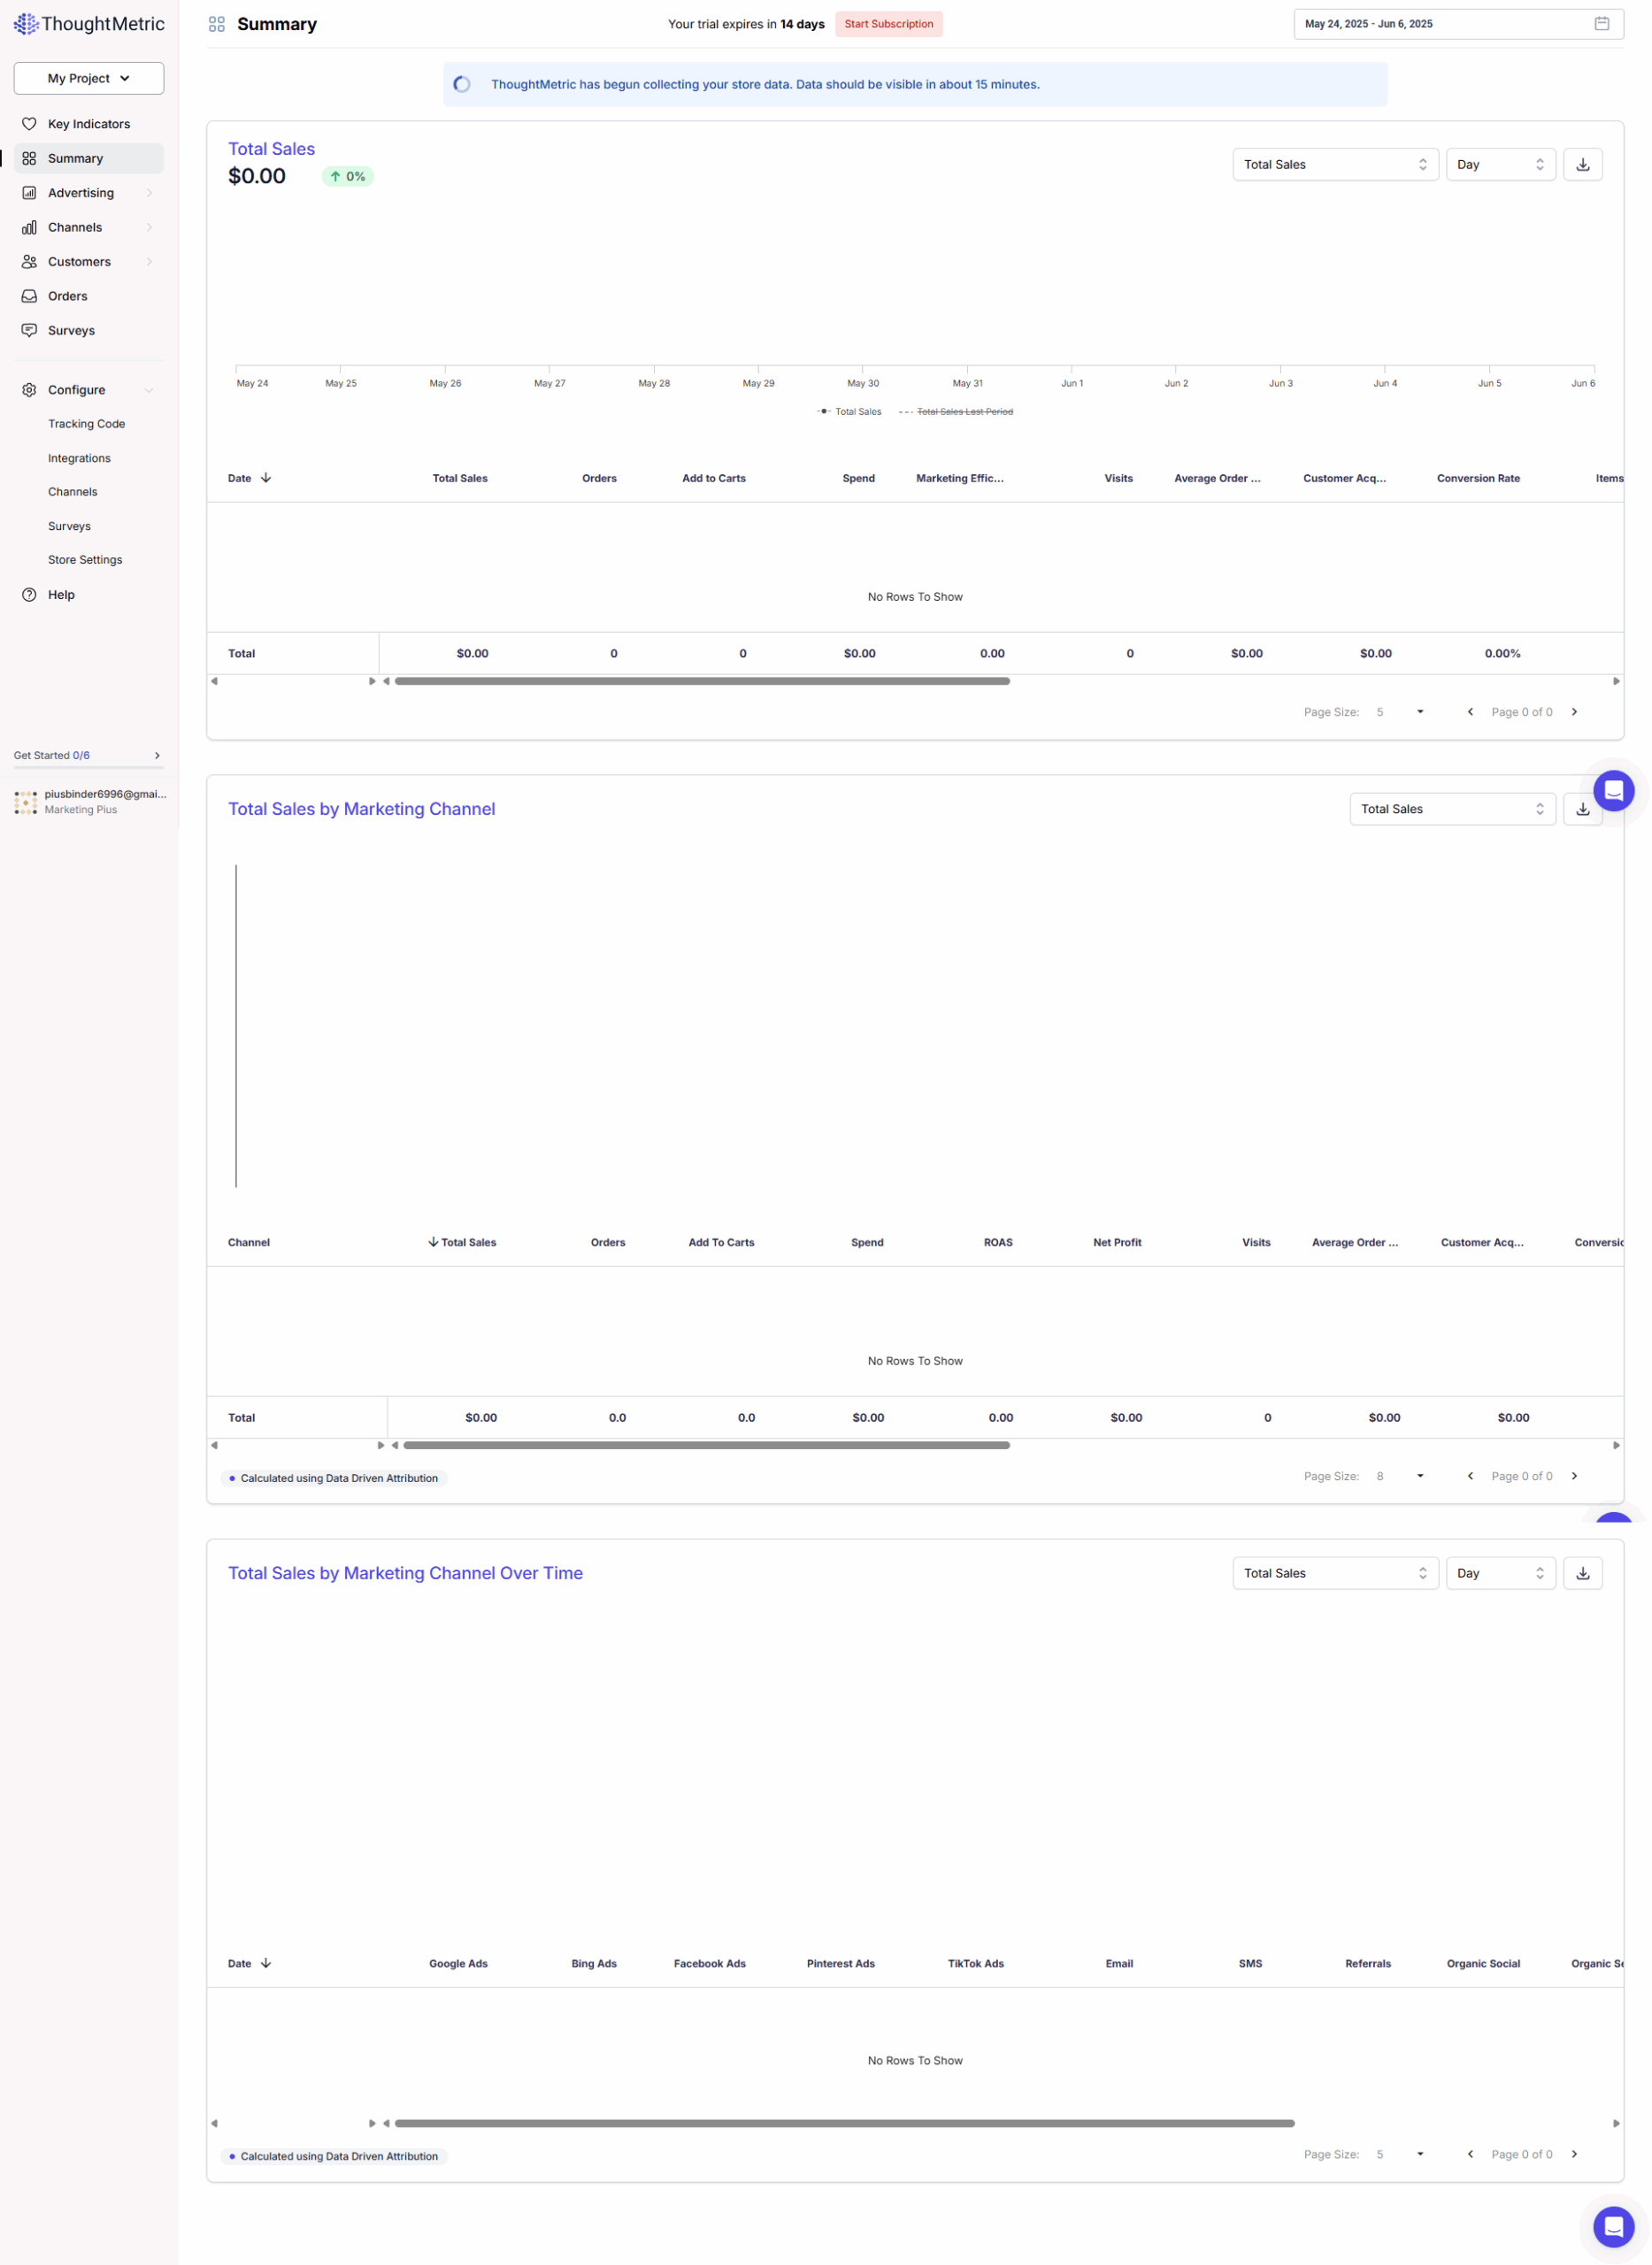
Task: Click the Key Indicators heart icon
Action: click(29, 124)
